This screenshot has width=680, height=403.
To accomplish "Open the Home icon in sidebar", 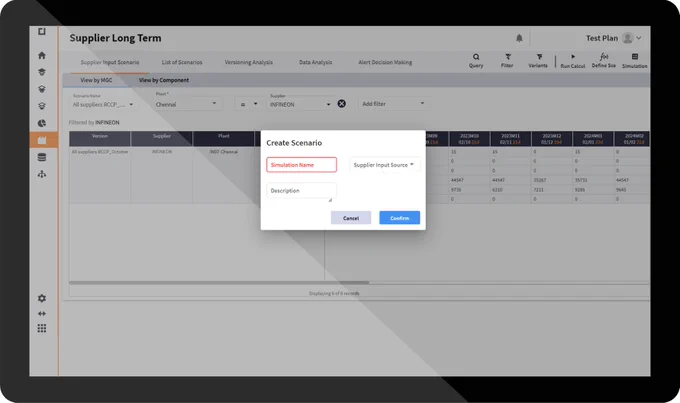I will tap(42, 55).
